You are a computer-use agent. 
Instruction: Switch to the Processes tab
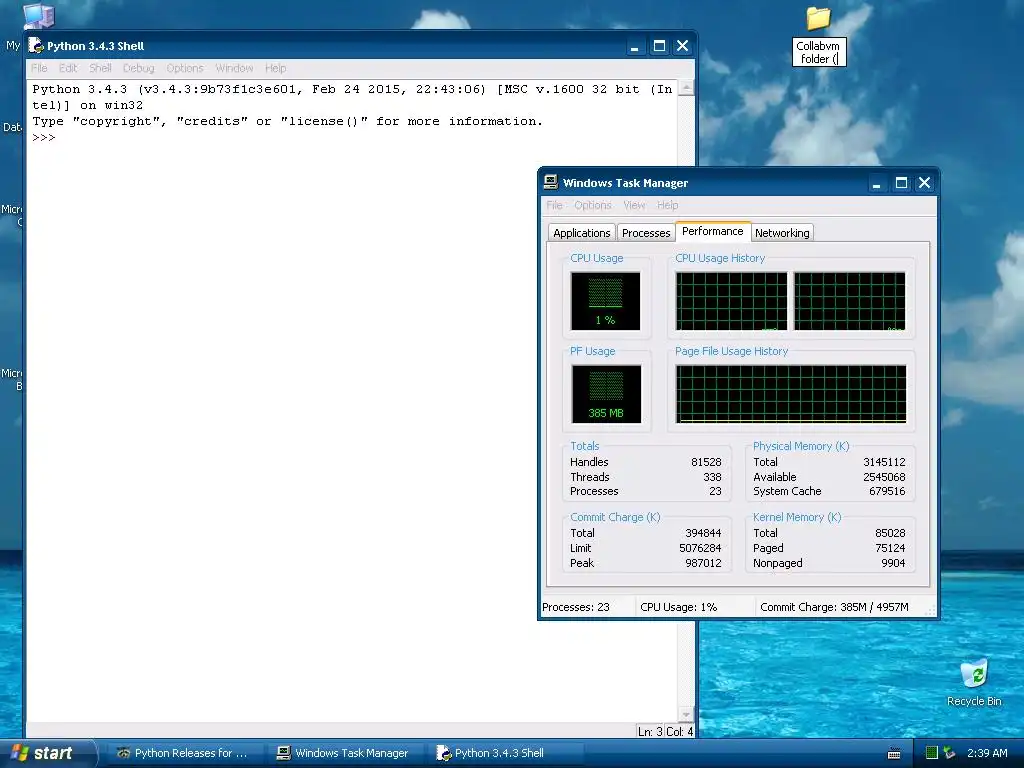pyautogui.click(x=646, y=233)
